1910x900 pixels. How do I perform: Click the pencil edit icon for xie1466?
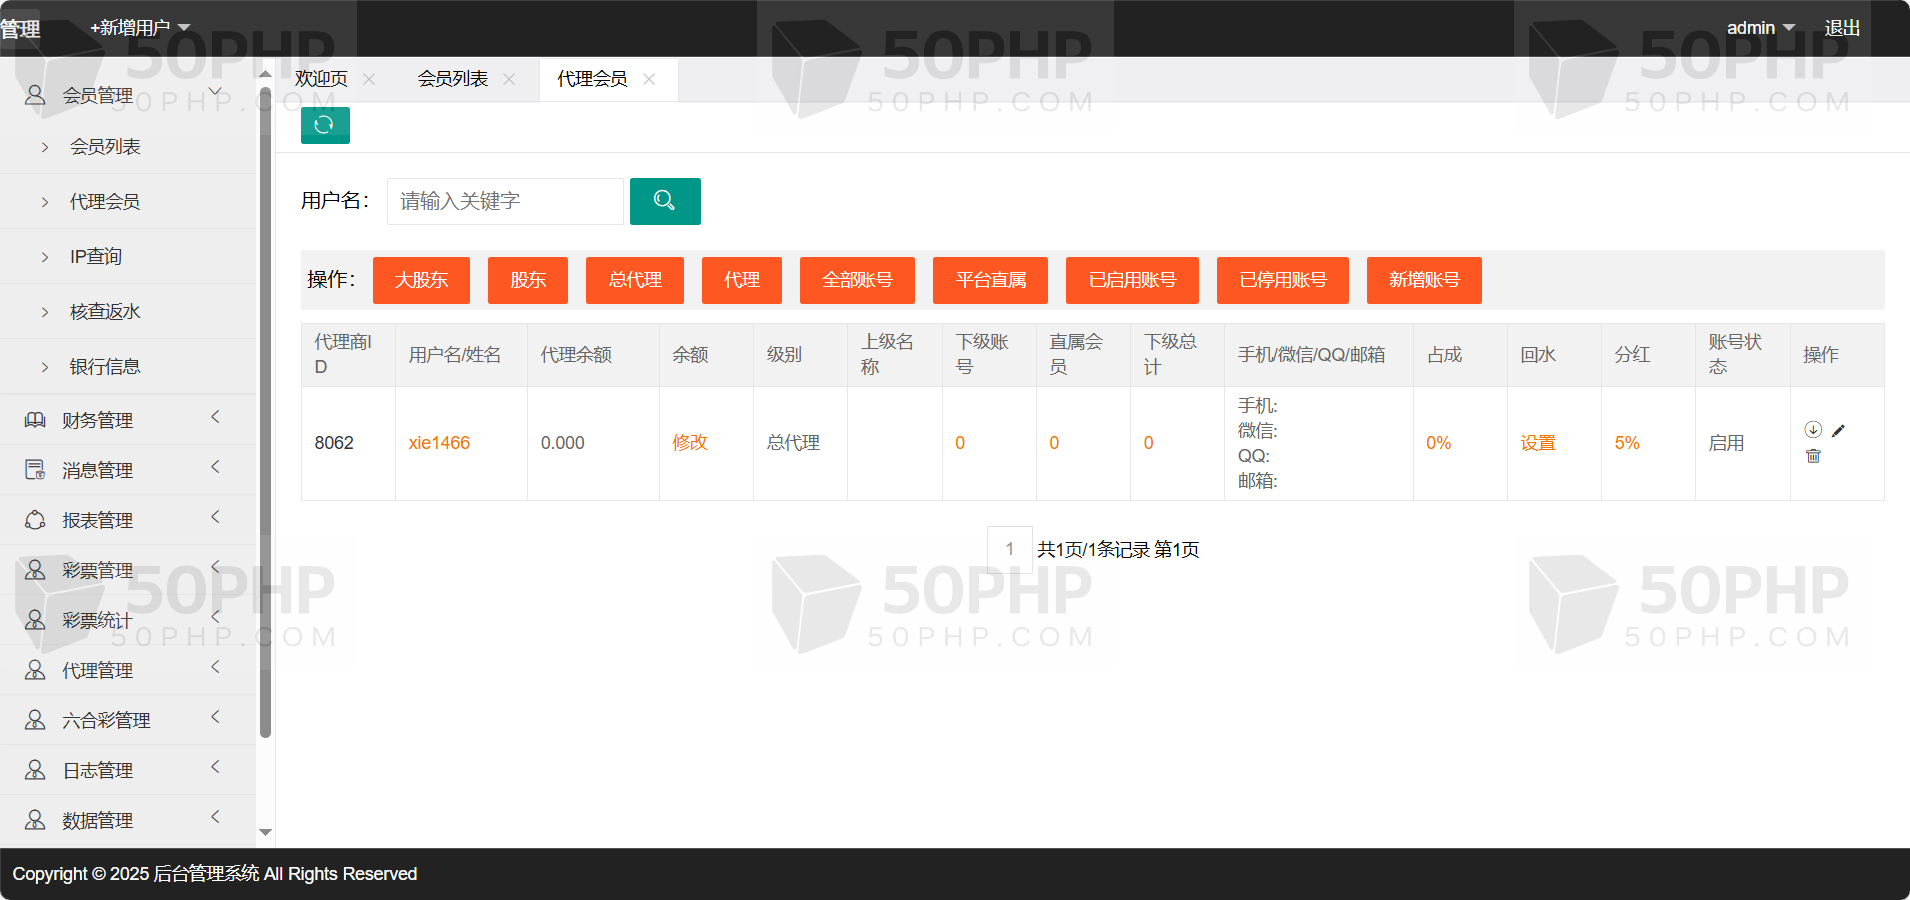(1838, 431)
